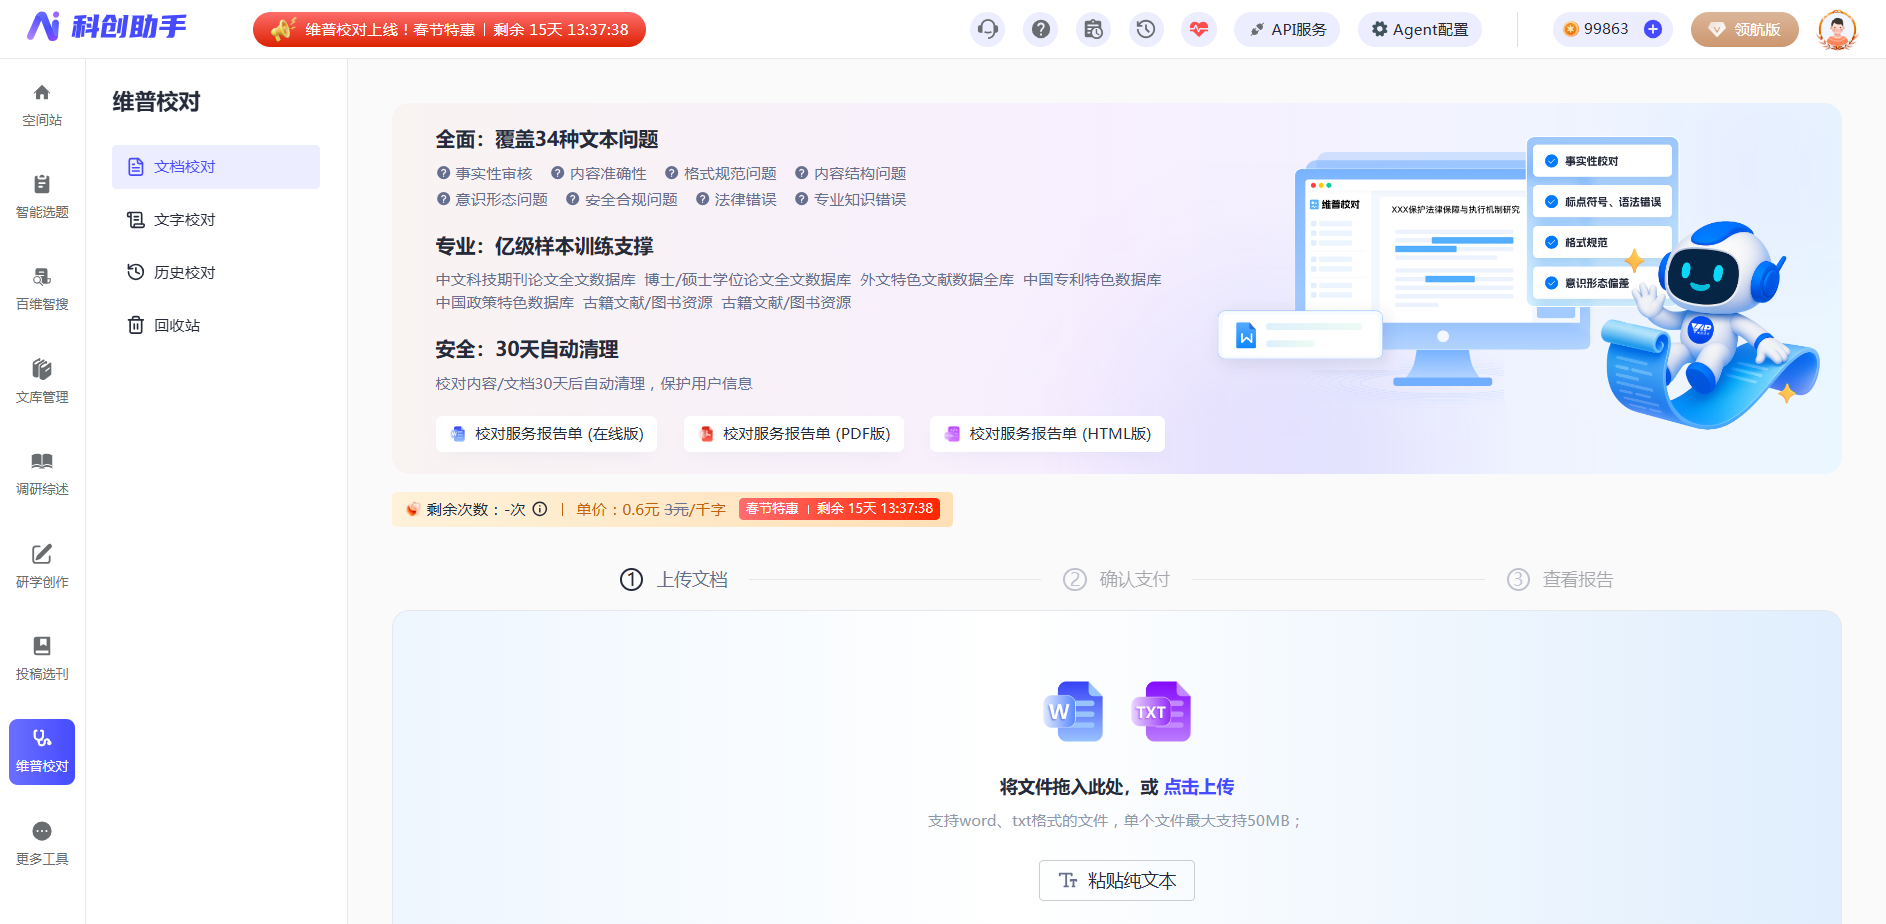Select the 智能选题 sidebar icon
Screen dimensions: 1886x924
(x=41, y=197)
